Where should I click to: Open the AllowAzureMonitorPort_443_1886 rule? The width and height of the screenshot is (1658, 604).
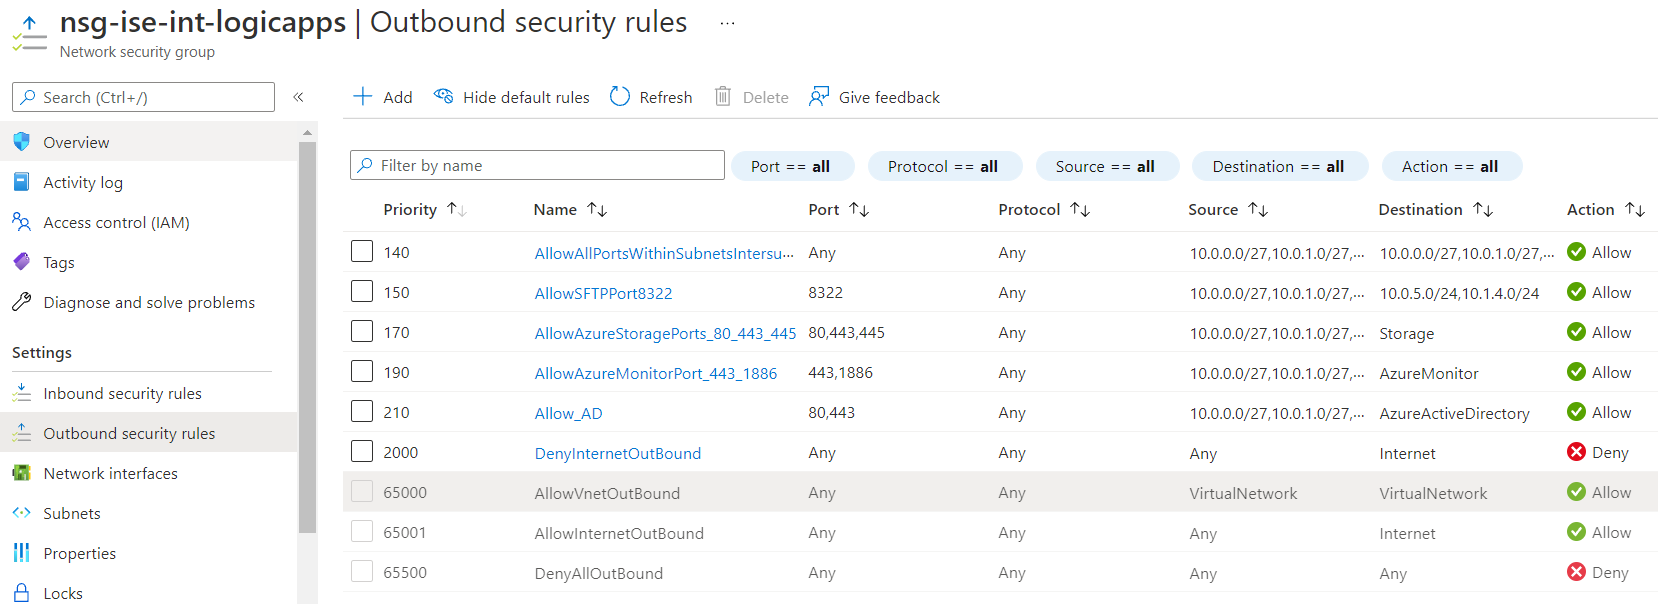coord(655,373)
